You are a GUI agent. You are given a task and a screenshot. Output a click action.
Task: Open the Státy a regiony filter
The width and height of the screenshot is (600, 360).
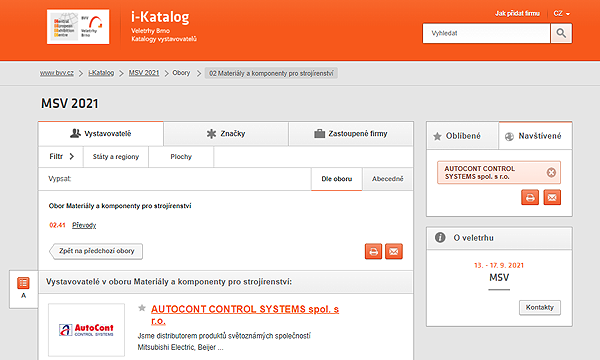[x=116, y=156]
